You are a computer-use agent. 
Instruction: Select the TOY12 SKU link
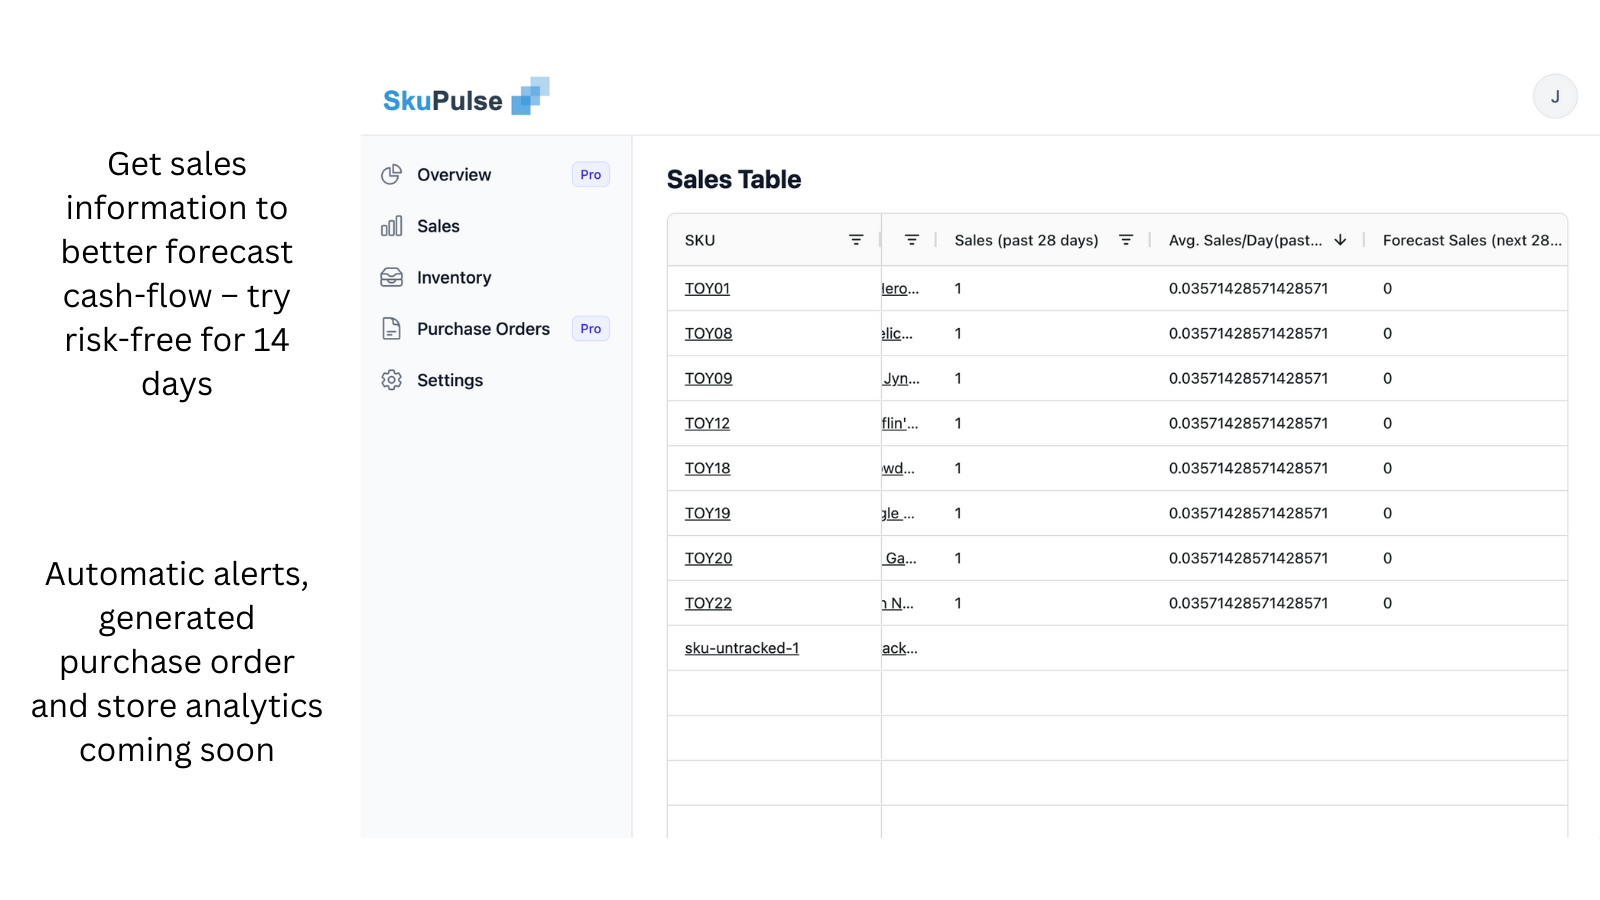[x=706, y=423]
